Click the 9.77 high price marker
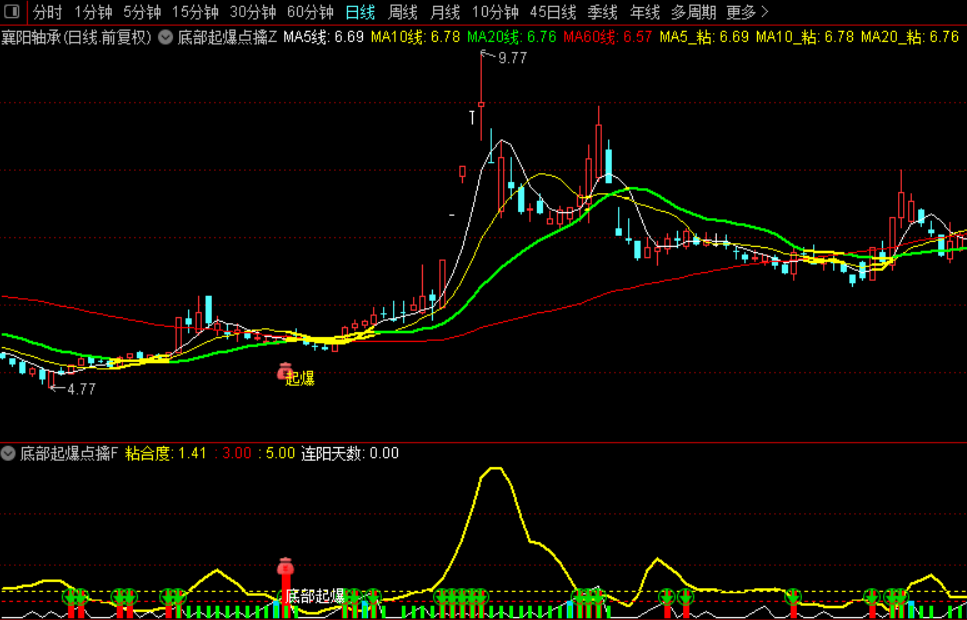 tap(512, 59)
